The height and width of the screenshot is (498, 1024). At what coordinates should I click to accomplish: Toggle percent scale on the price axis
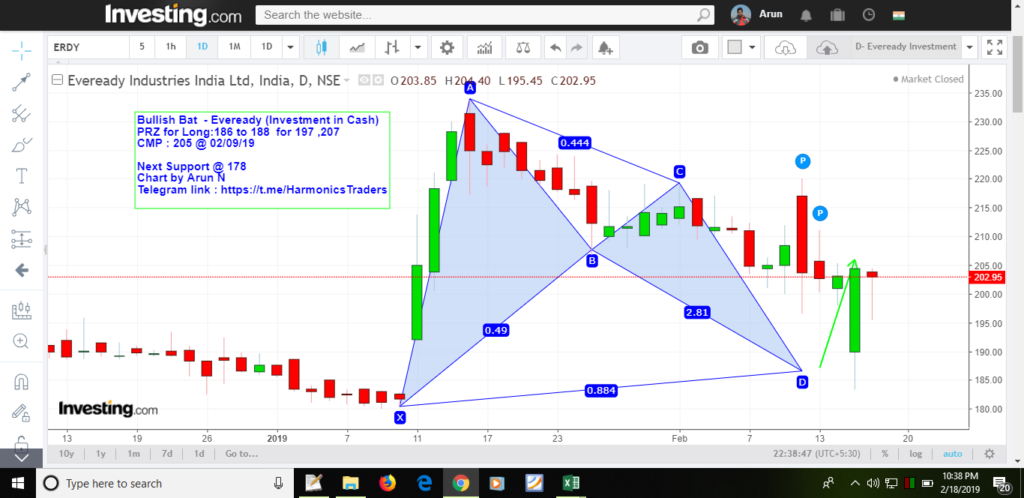click(x=884, y=454)
